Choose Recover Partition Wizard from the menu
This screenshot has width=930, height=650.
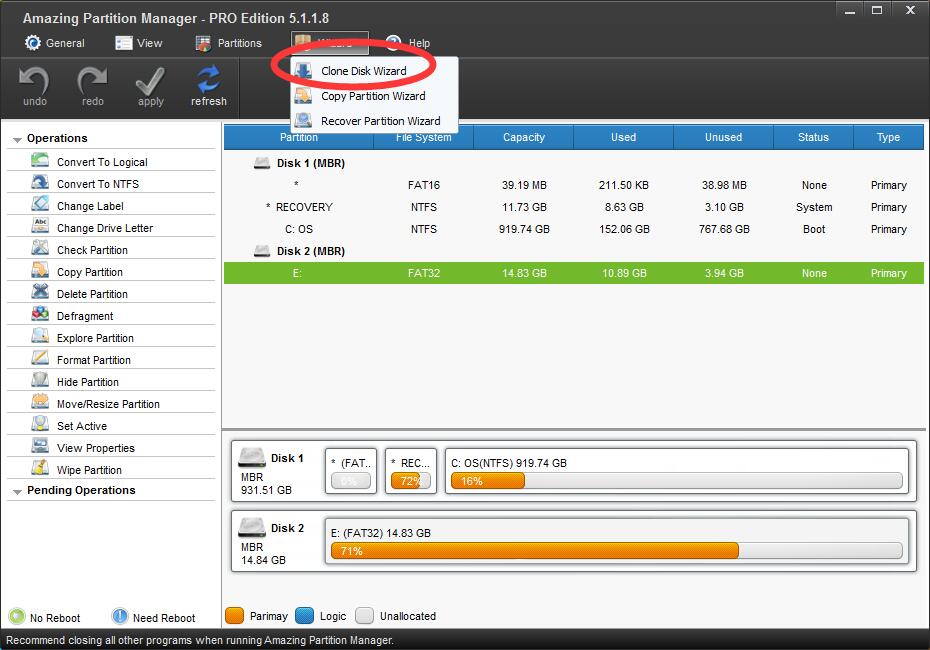[x=374, y=120]
